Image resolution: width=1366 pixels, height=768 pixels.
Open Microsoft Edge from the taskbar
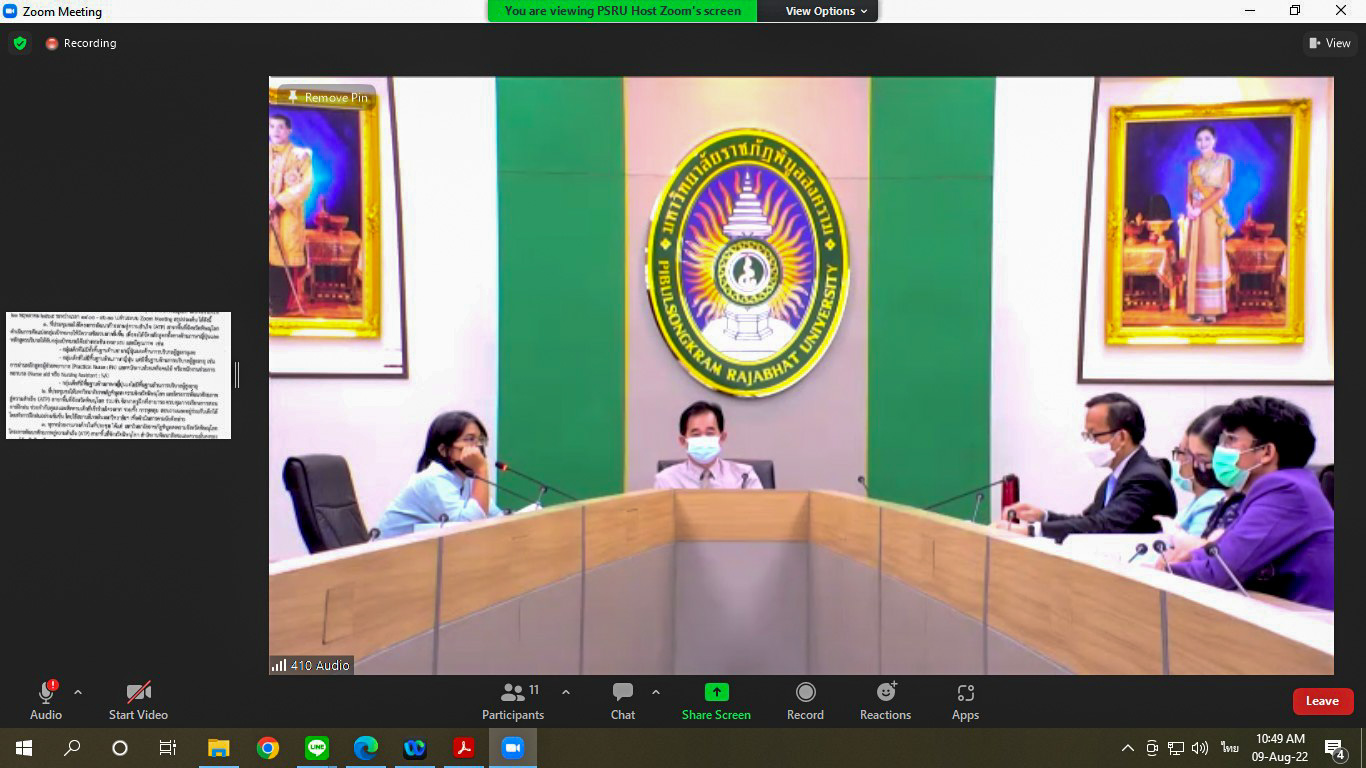[365, 748]
